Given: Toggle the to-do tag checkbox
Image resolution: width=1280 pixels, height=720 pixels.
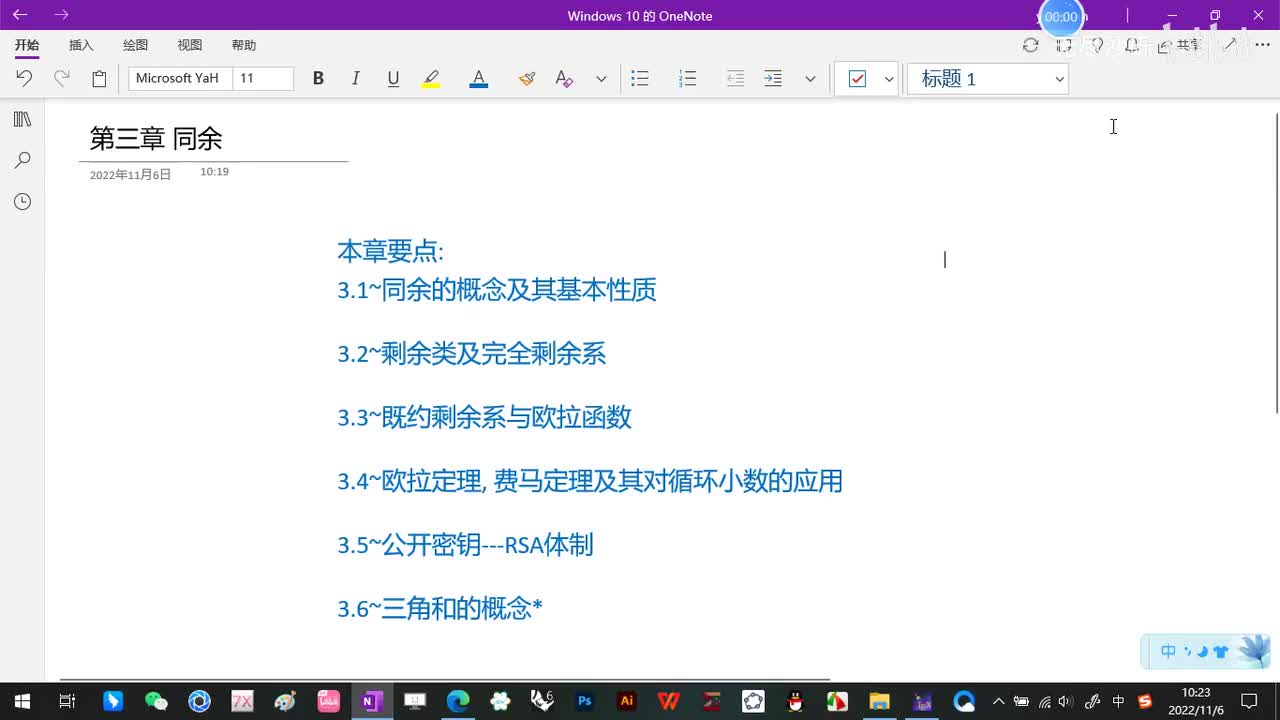Looking at the screenshot, I should (857, 78).
